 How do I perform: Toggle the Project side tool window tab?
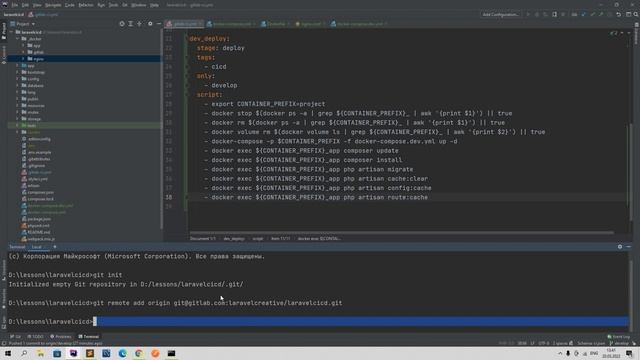[4, 31]
